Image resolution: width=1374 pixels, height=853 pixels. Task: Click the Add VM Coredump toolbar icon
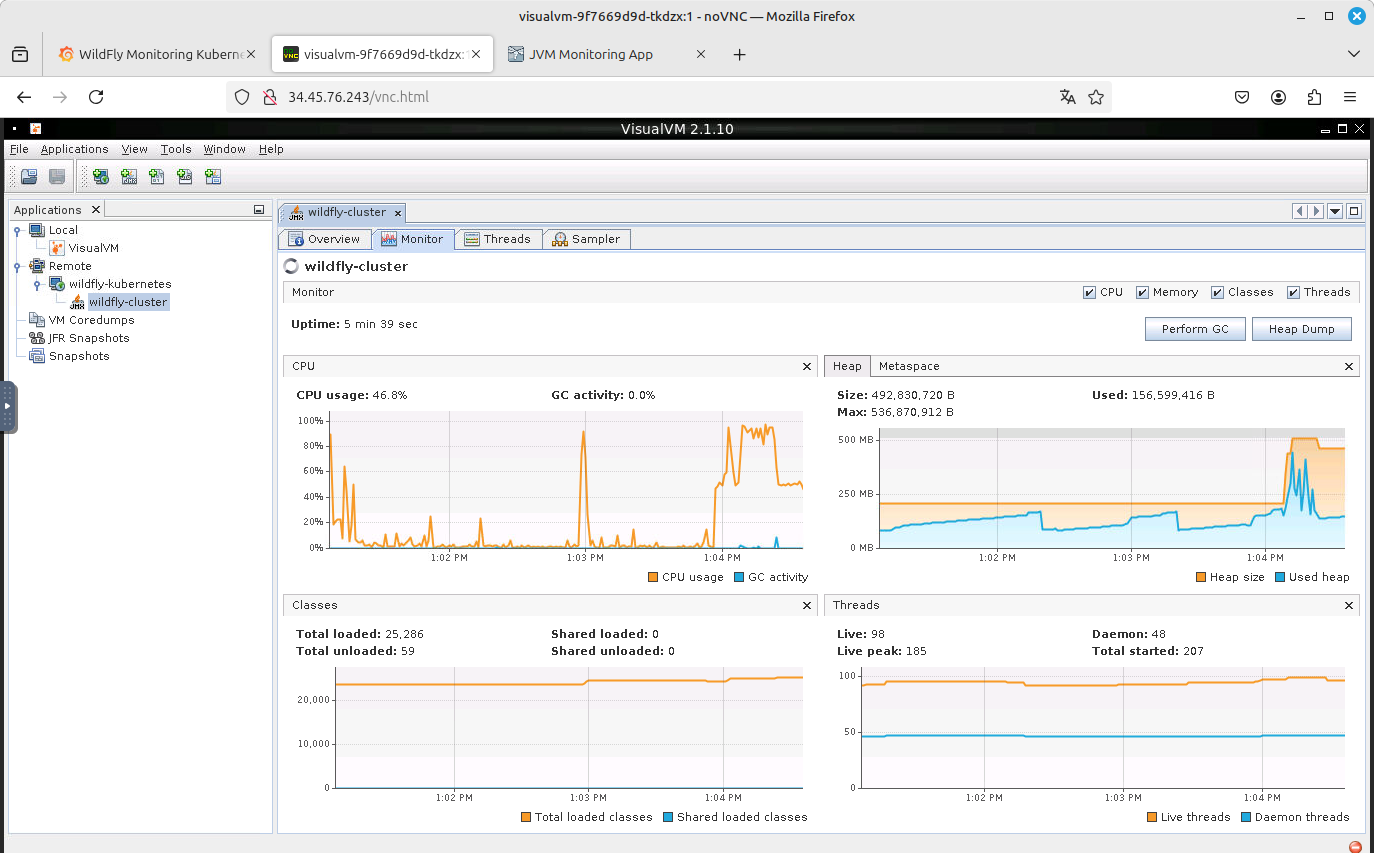[x=156, y=177]
